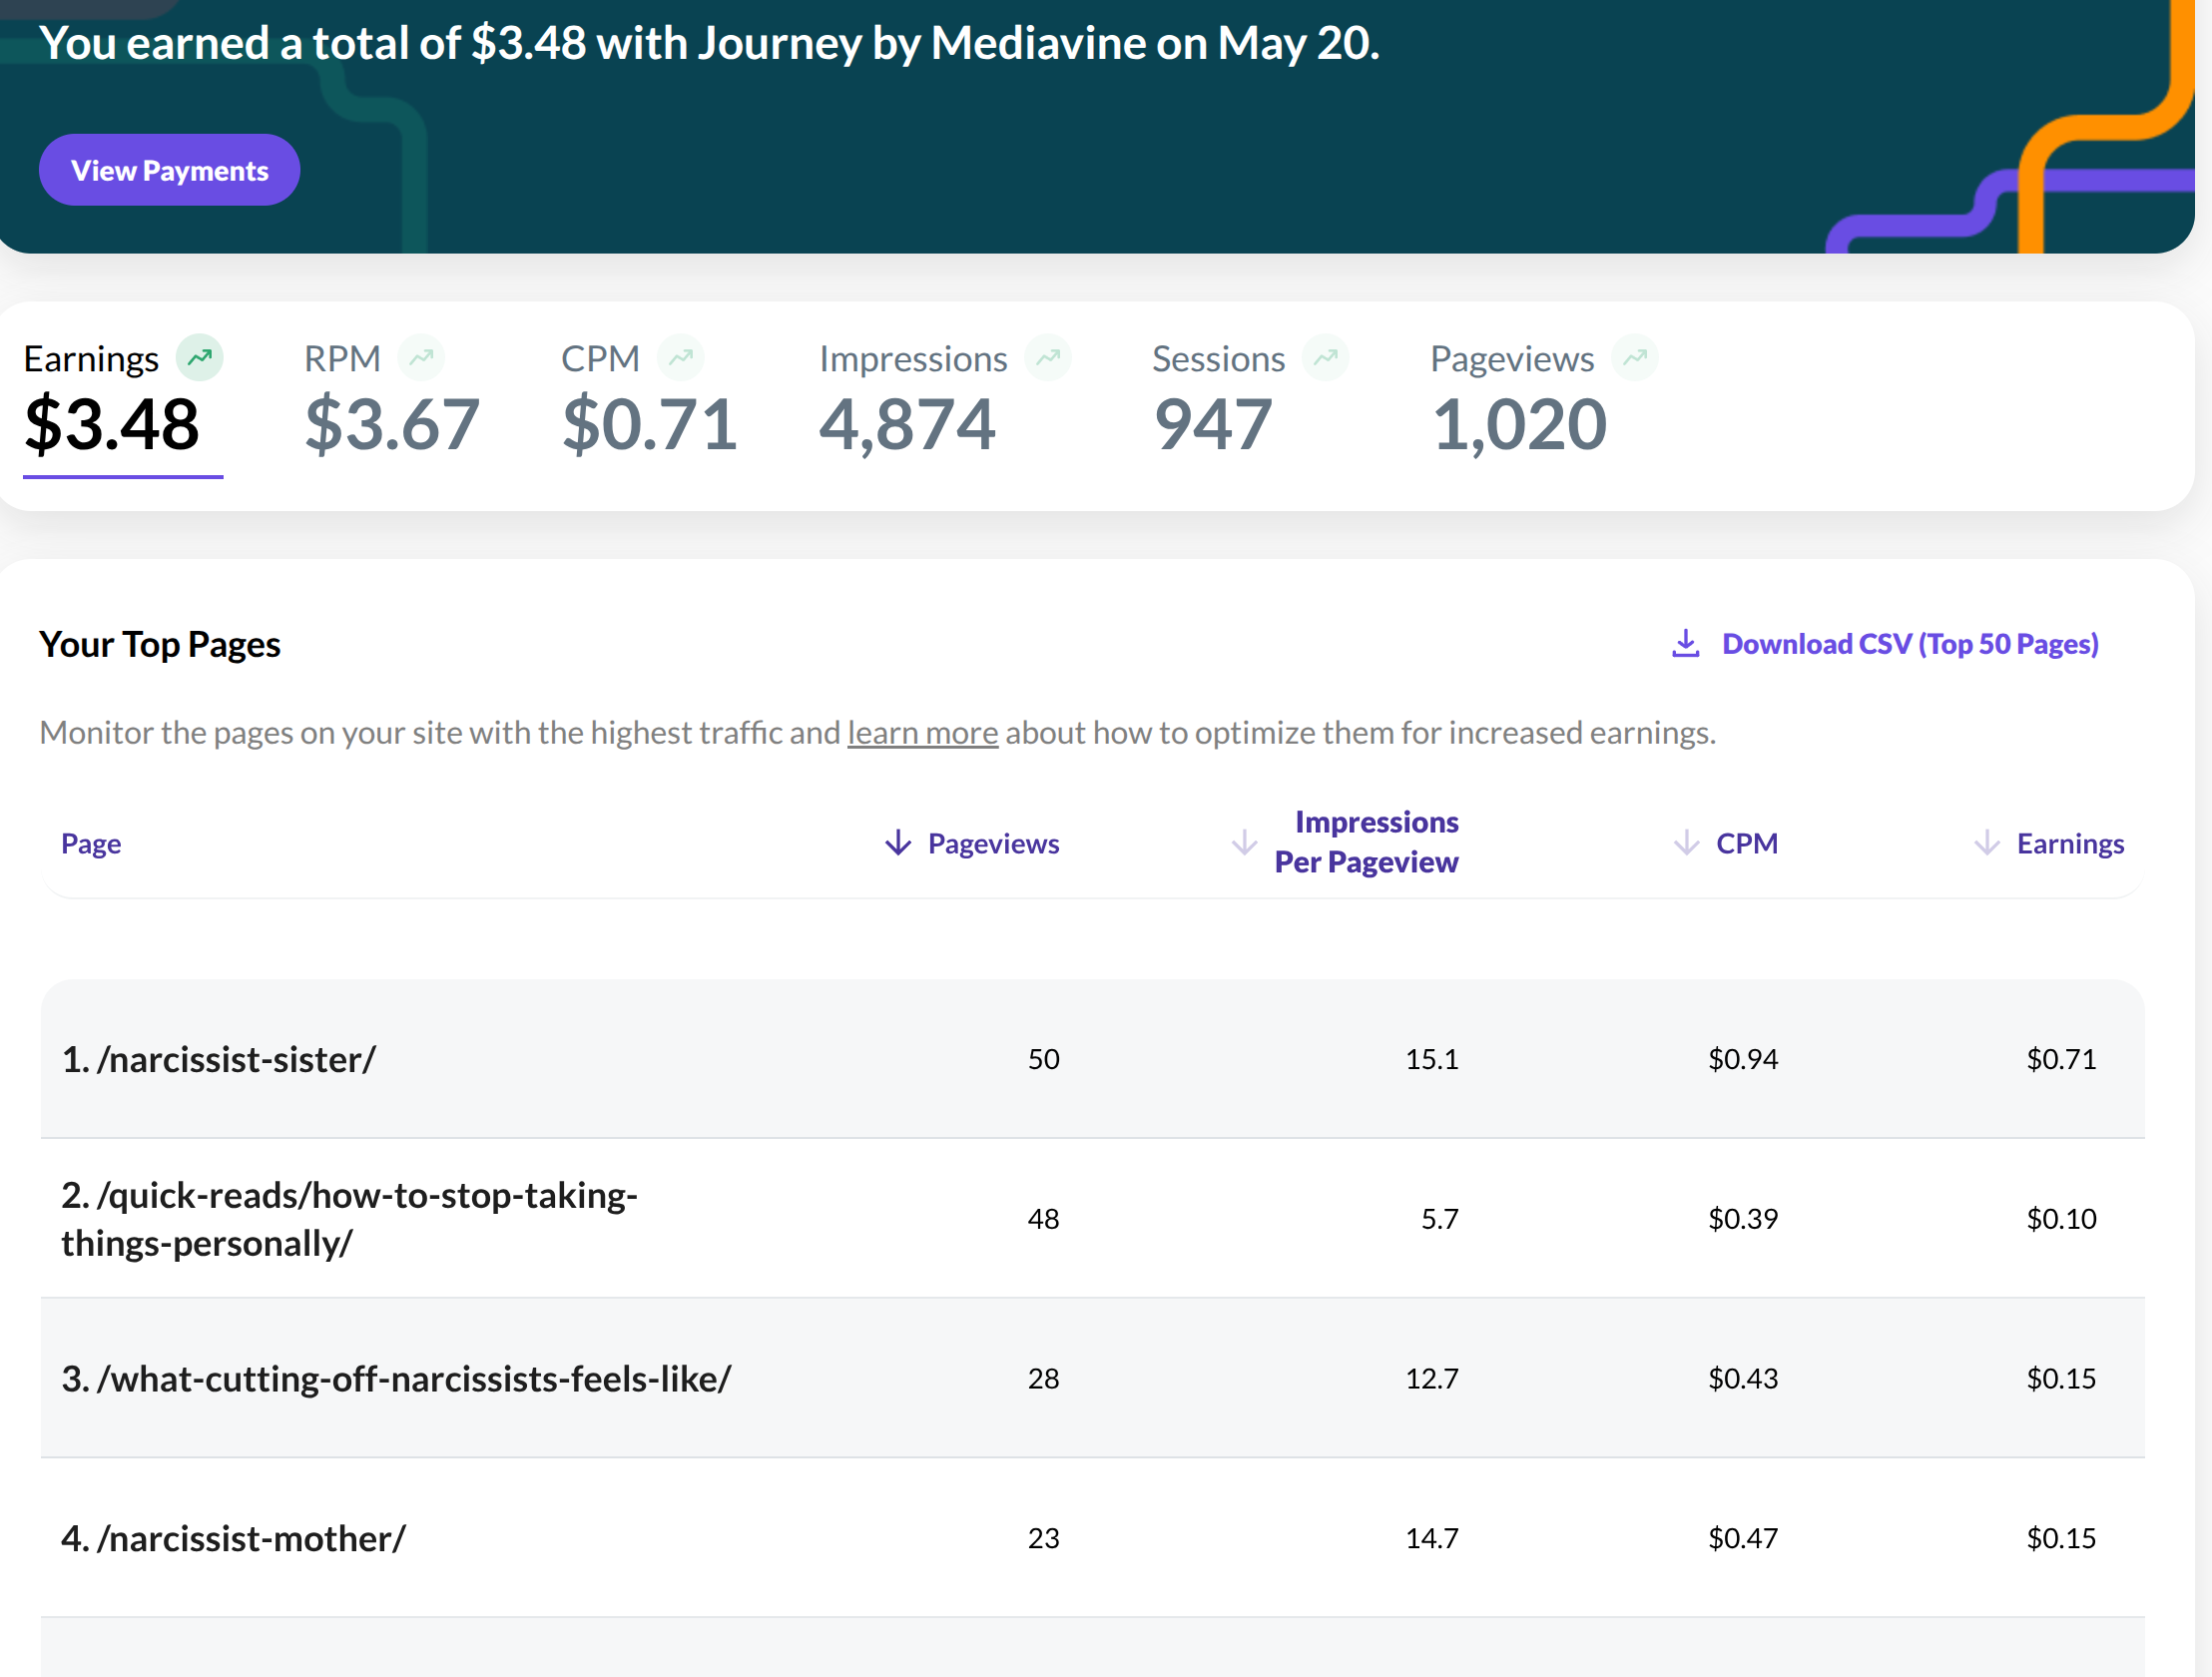Image resolution: width=2212 pixels, height=1677 pixels.
Task: Click the download icon beside Download CSV
Action: (1685, 643)
